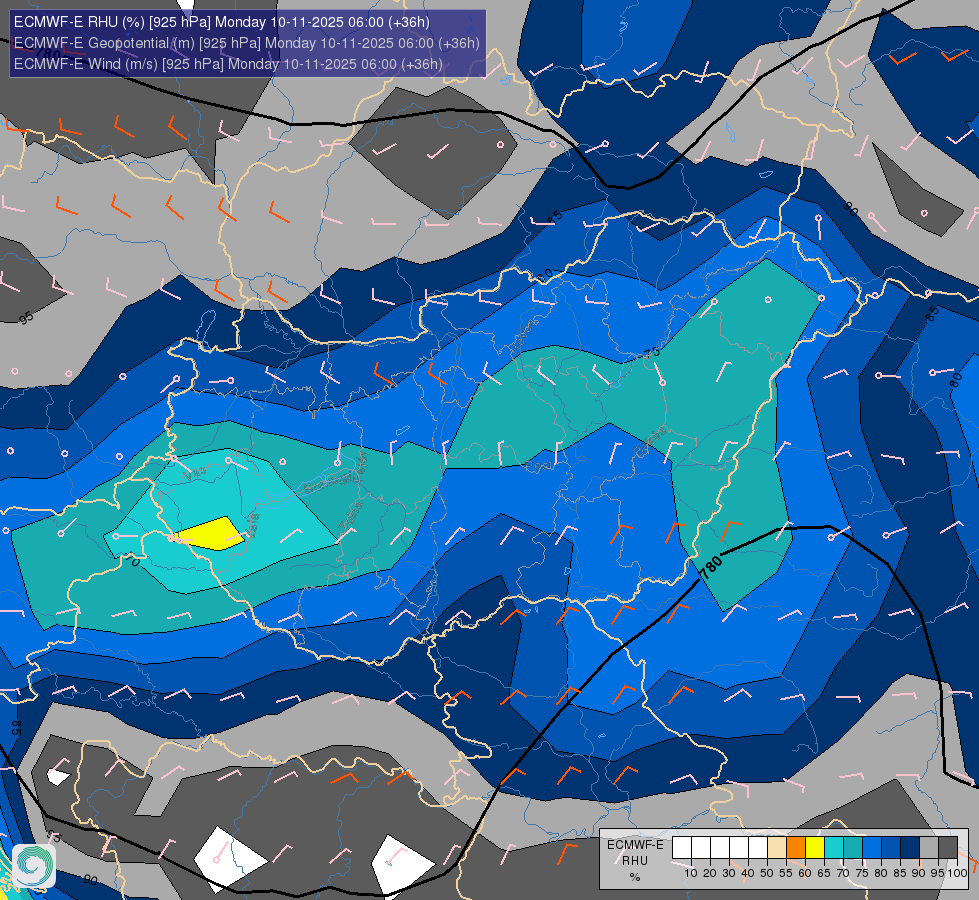Pick the teal 70–75 legend swatch
The height and width of the screenshot is (900, 979).
pyautogui.click(x=853, y=848)
